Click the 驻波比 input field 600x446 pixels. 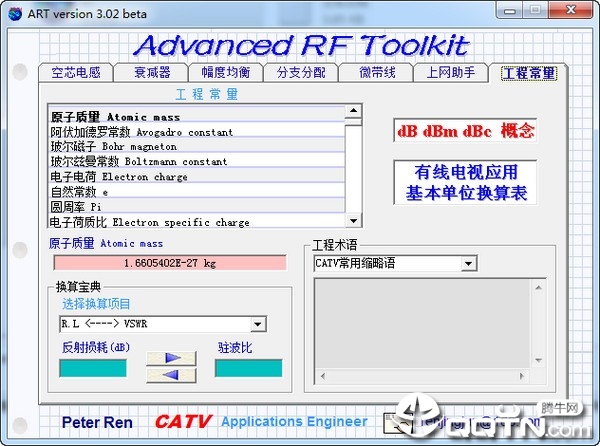click(248, 367)
